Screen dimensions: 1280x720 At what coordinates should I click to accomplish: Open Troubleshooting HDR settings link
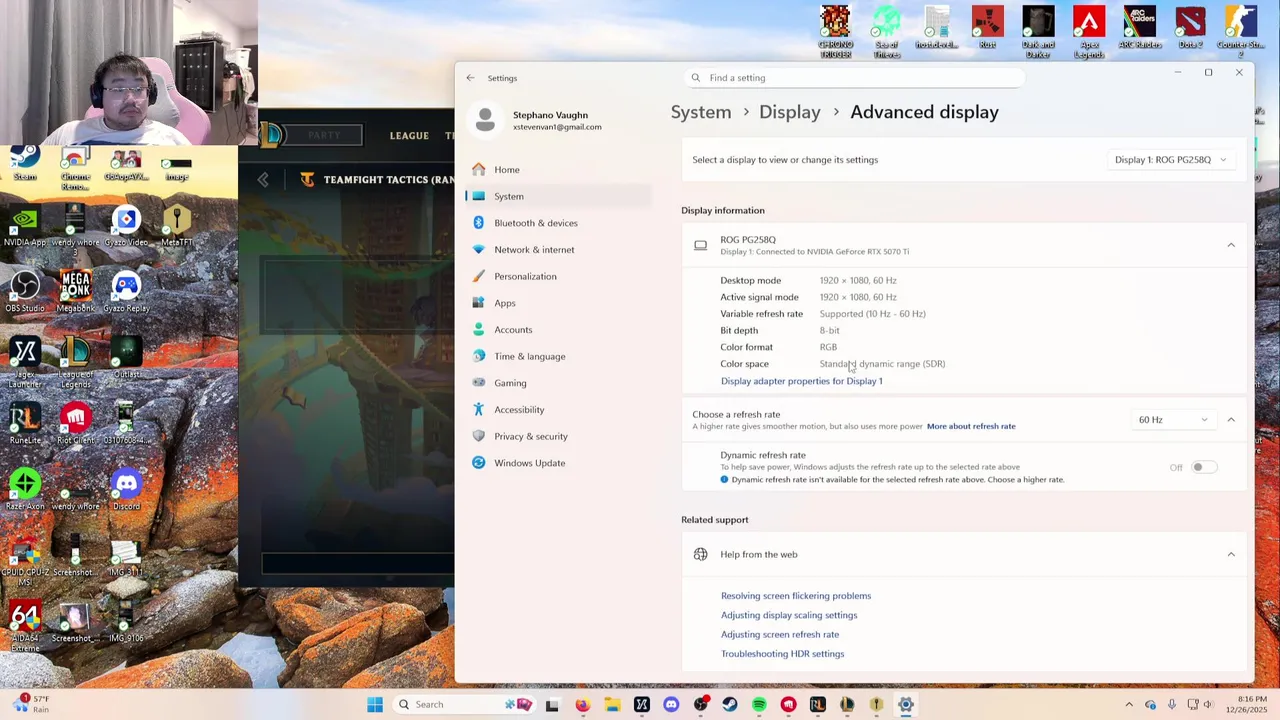click(x=783, y=654)
